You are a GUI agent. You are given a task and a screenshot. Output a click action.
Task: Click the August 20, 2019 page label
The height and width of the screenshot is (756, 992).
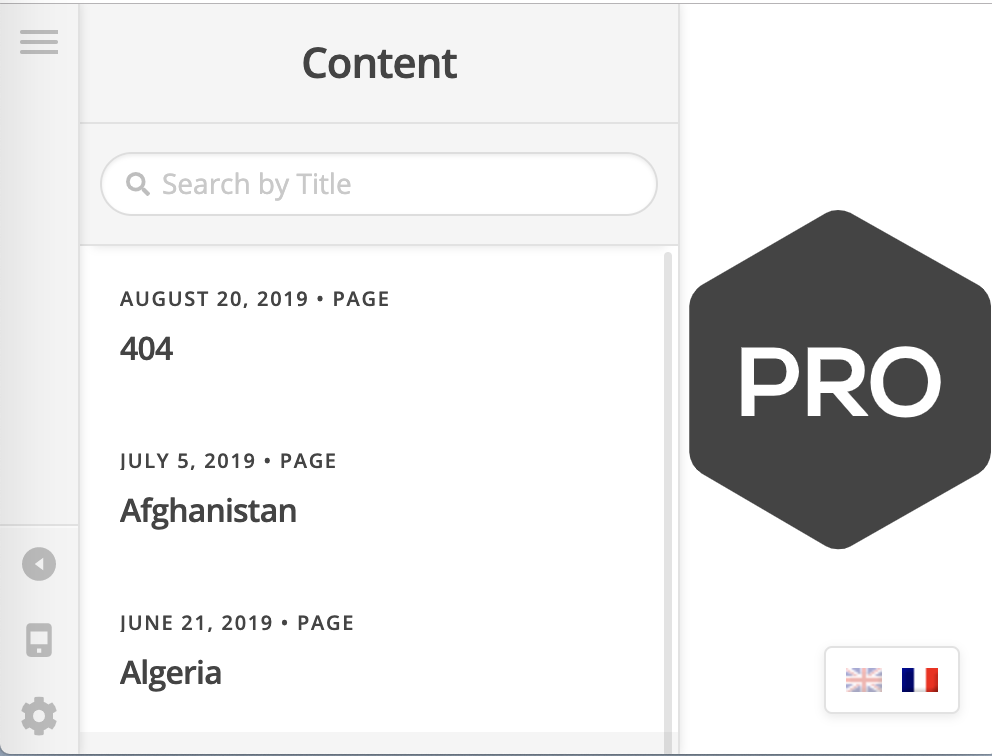point(254,299)
